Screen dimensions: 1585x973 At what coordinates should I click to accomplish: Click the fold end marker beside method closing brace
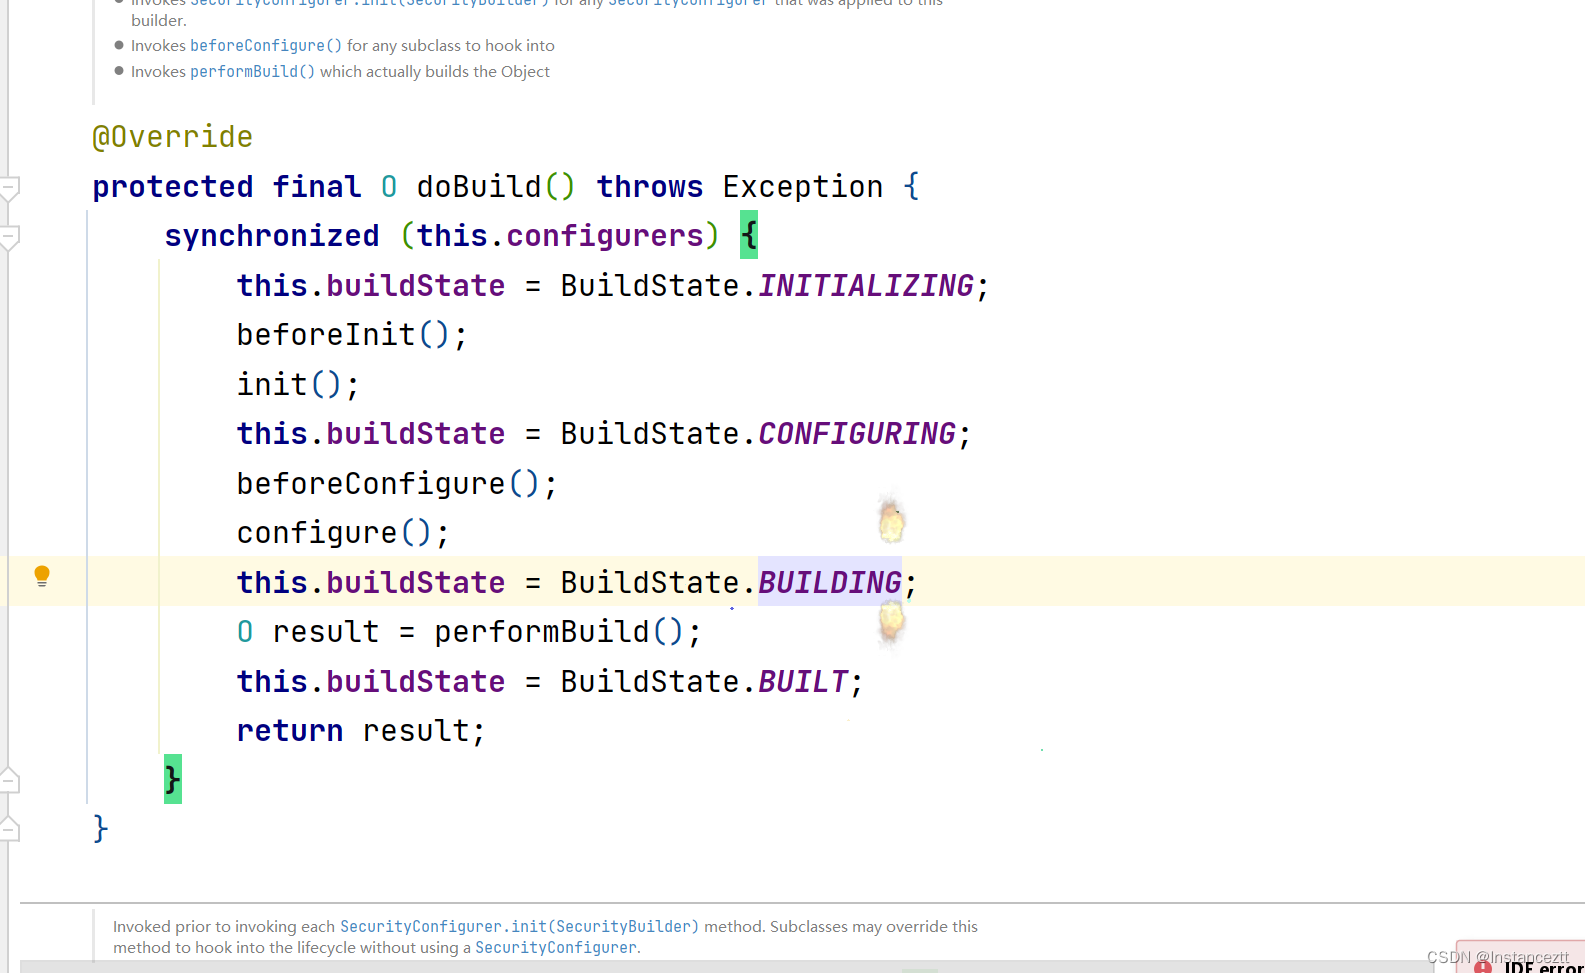(10, 828)
